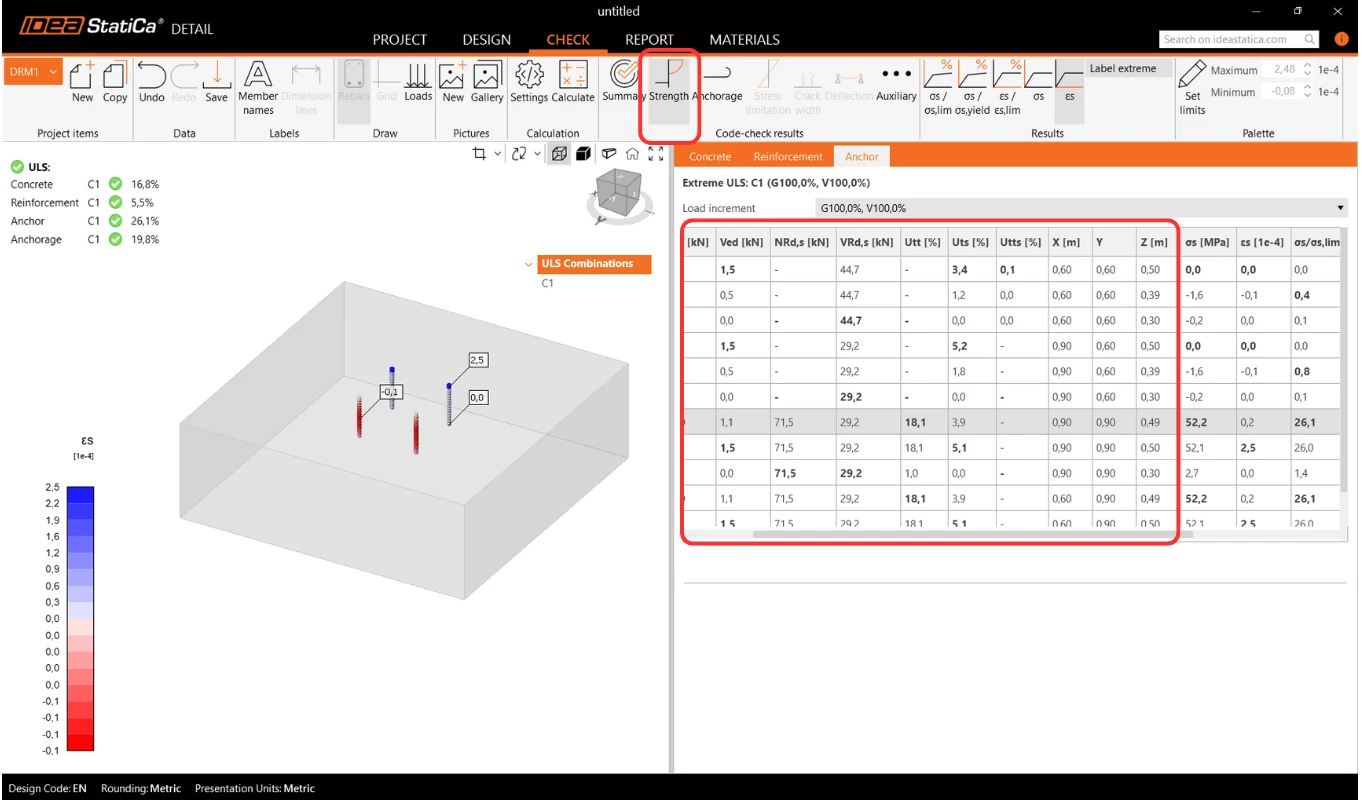Click the Loads draw icon
The width and height of the screenshot is (1362, 800).
pyautogui.click(x=418, y=81)
